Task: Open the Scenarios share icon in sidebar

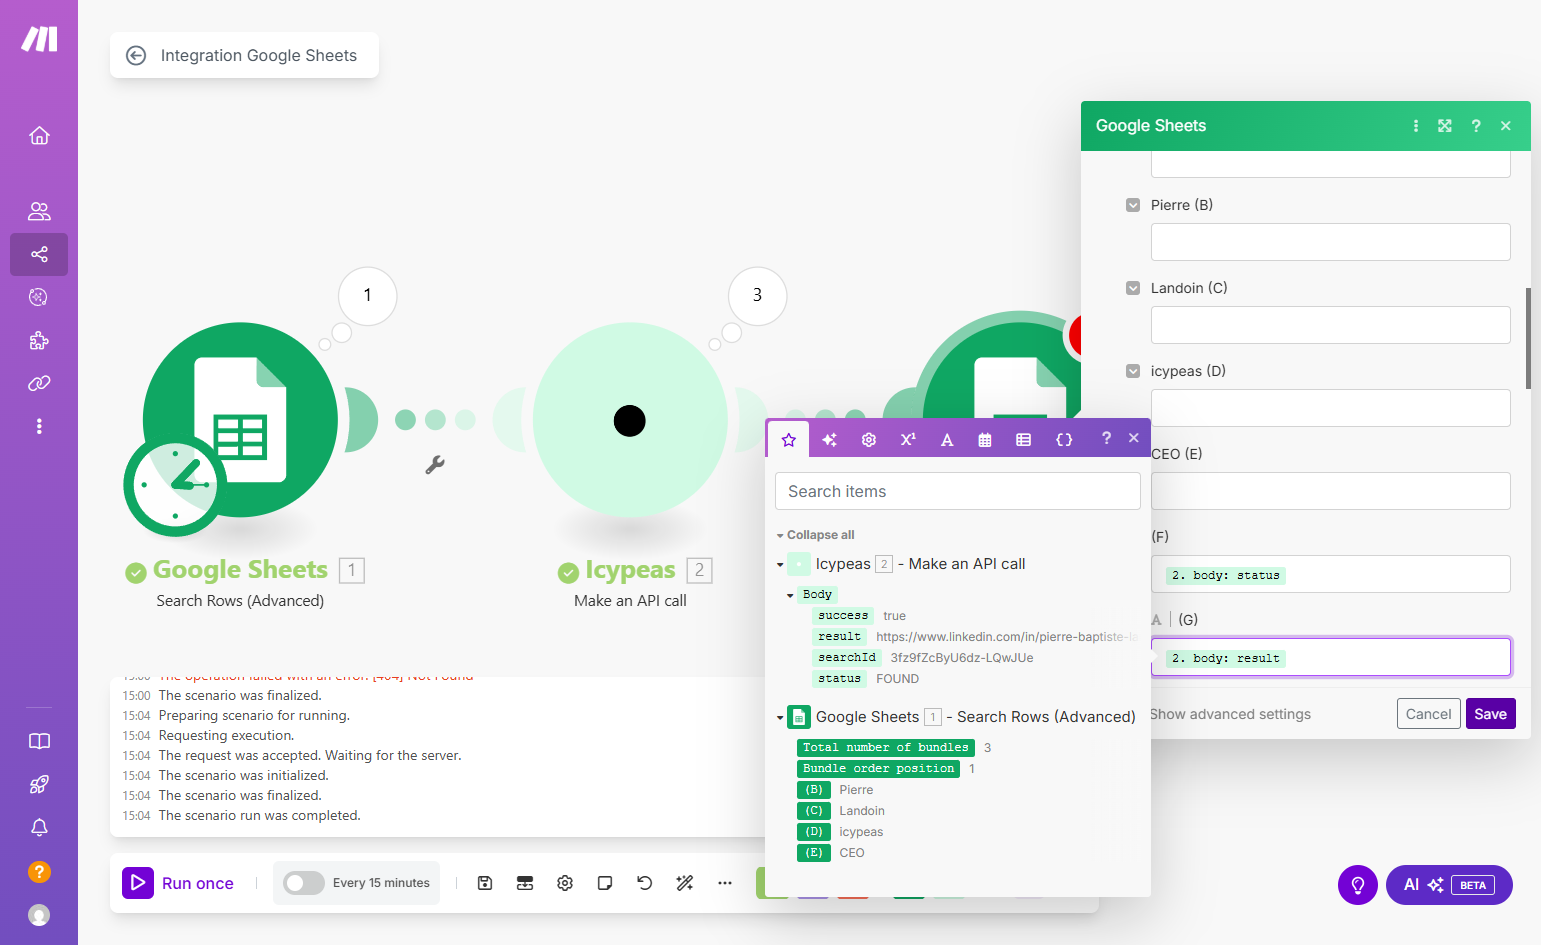Action: tap(39, 254)
